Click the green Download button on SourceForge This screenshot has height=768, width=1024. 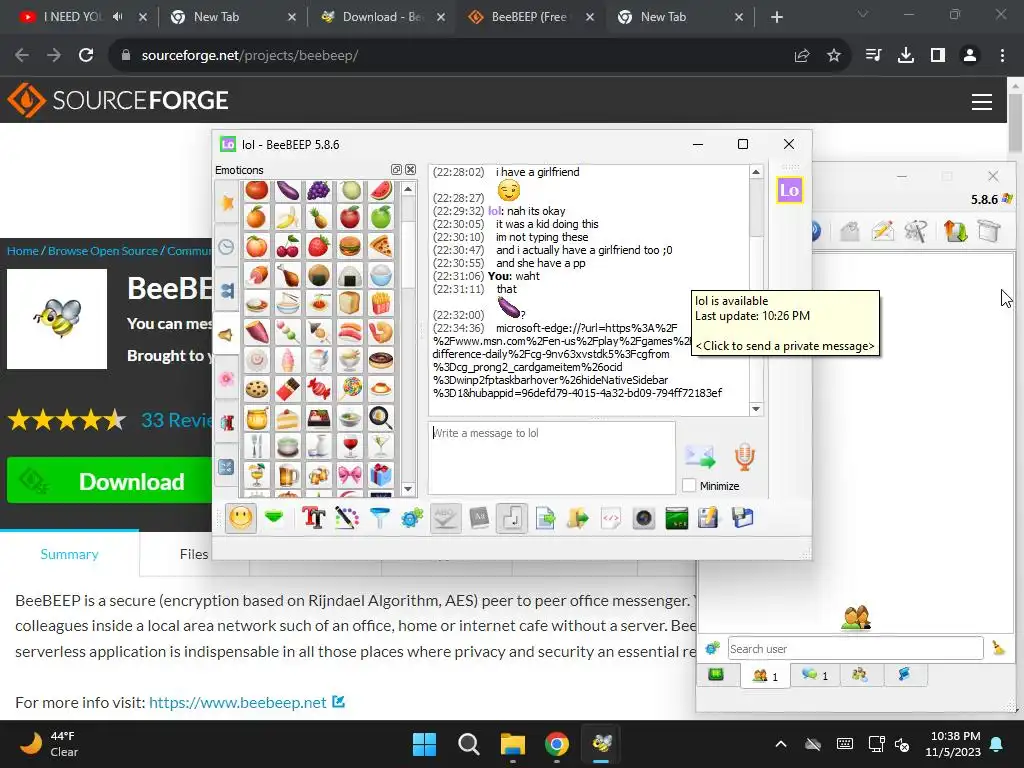110,481
